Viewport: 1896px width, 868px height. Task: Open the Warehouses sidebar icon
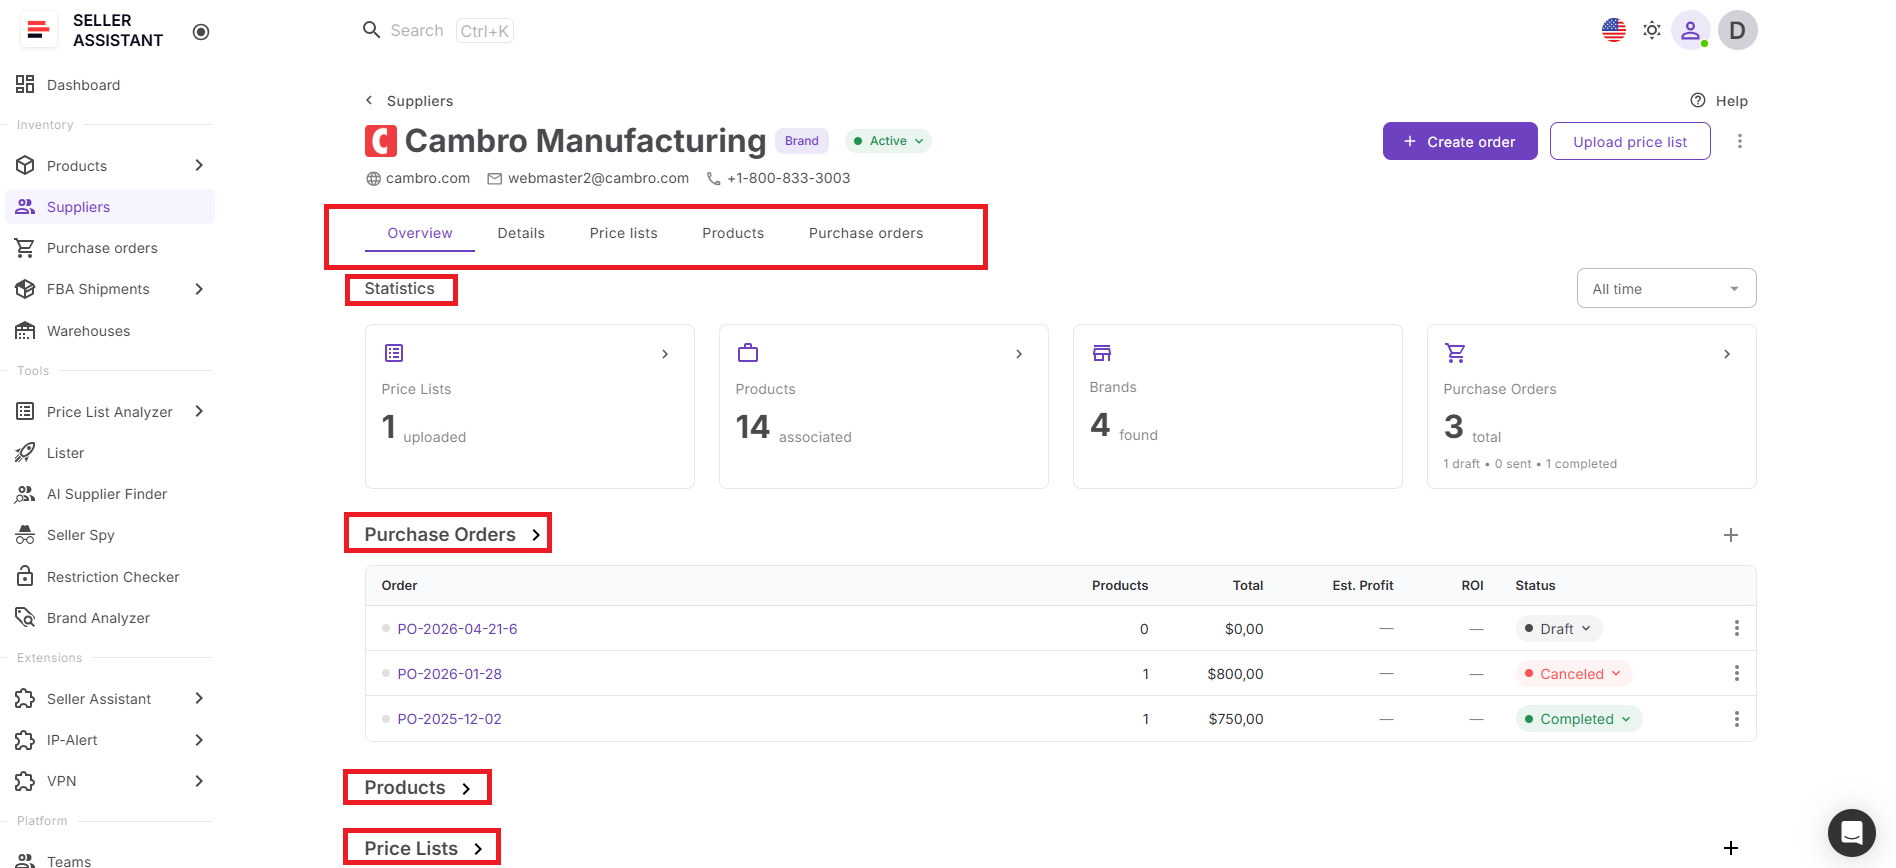[x=25, y=331]
